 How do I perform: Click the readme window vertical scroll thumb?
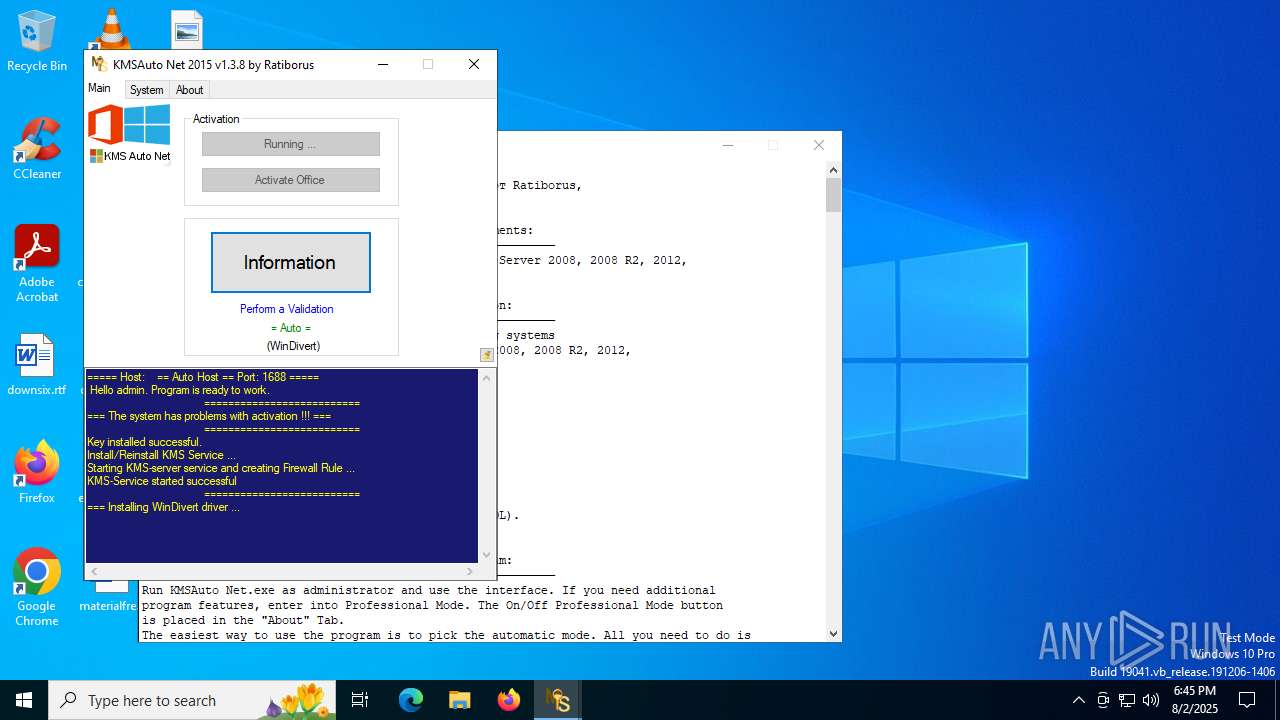click(x=833, y=195)
